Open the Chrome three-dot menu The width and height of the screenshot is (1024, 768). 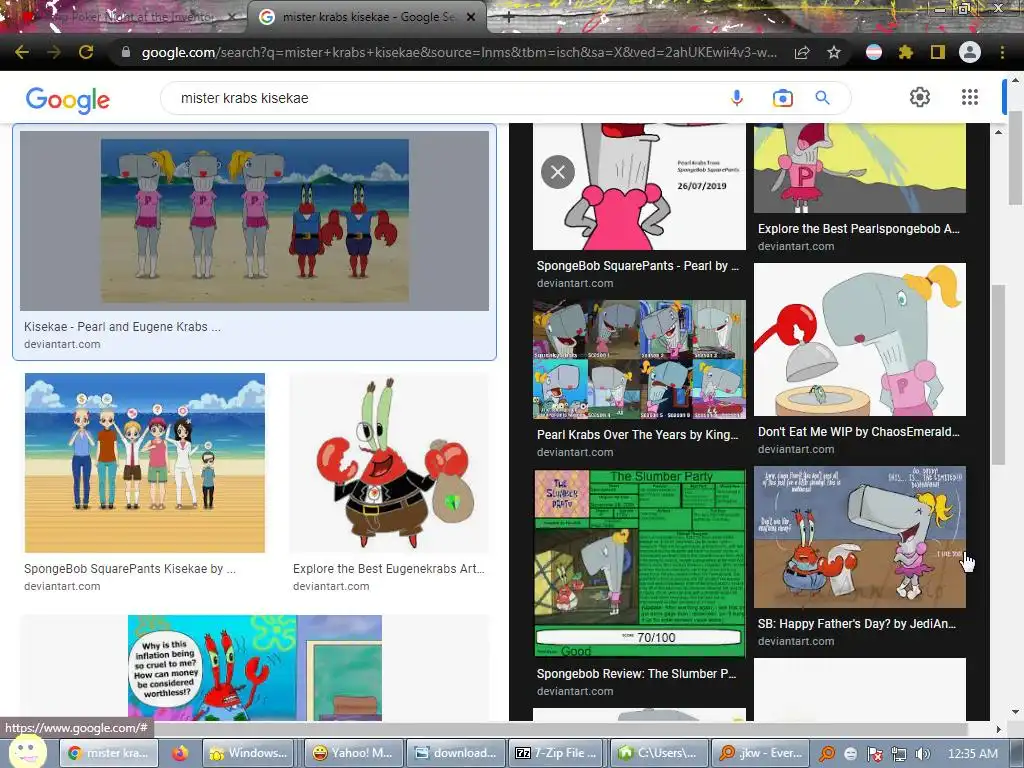pyautogui.click(x=1002, y=52)
